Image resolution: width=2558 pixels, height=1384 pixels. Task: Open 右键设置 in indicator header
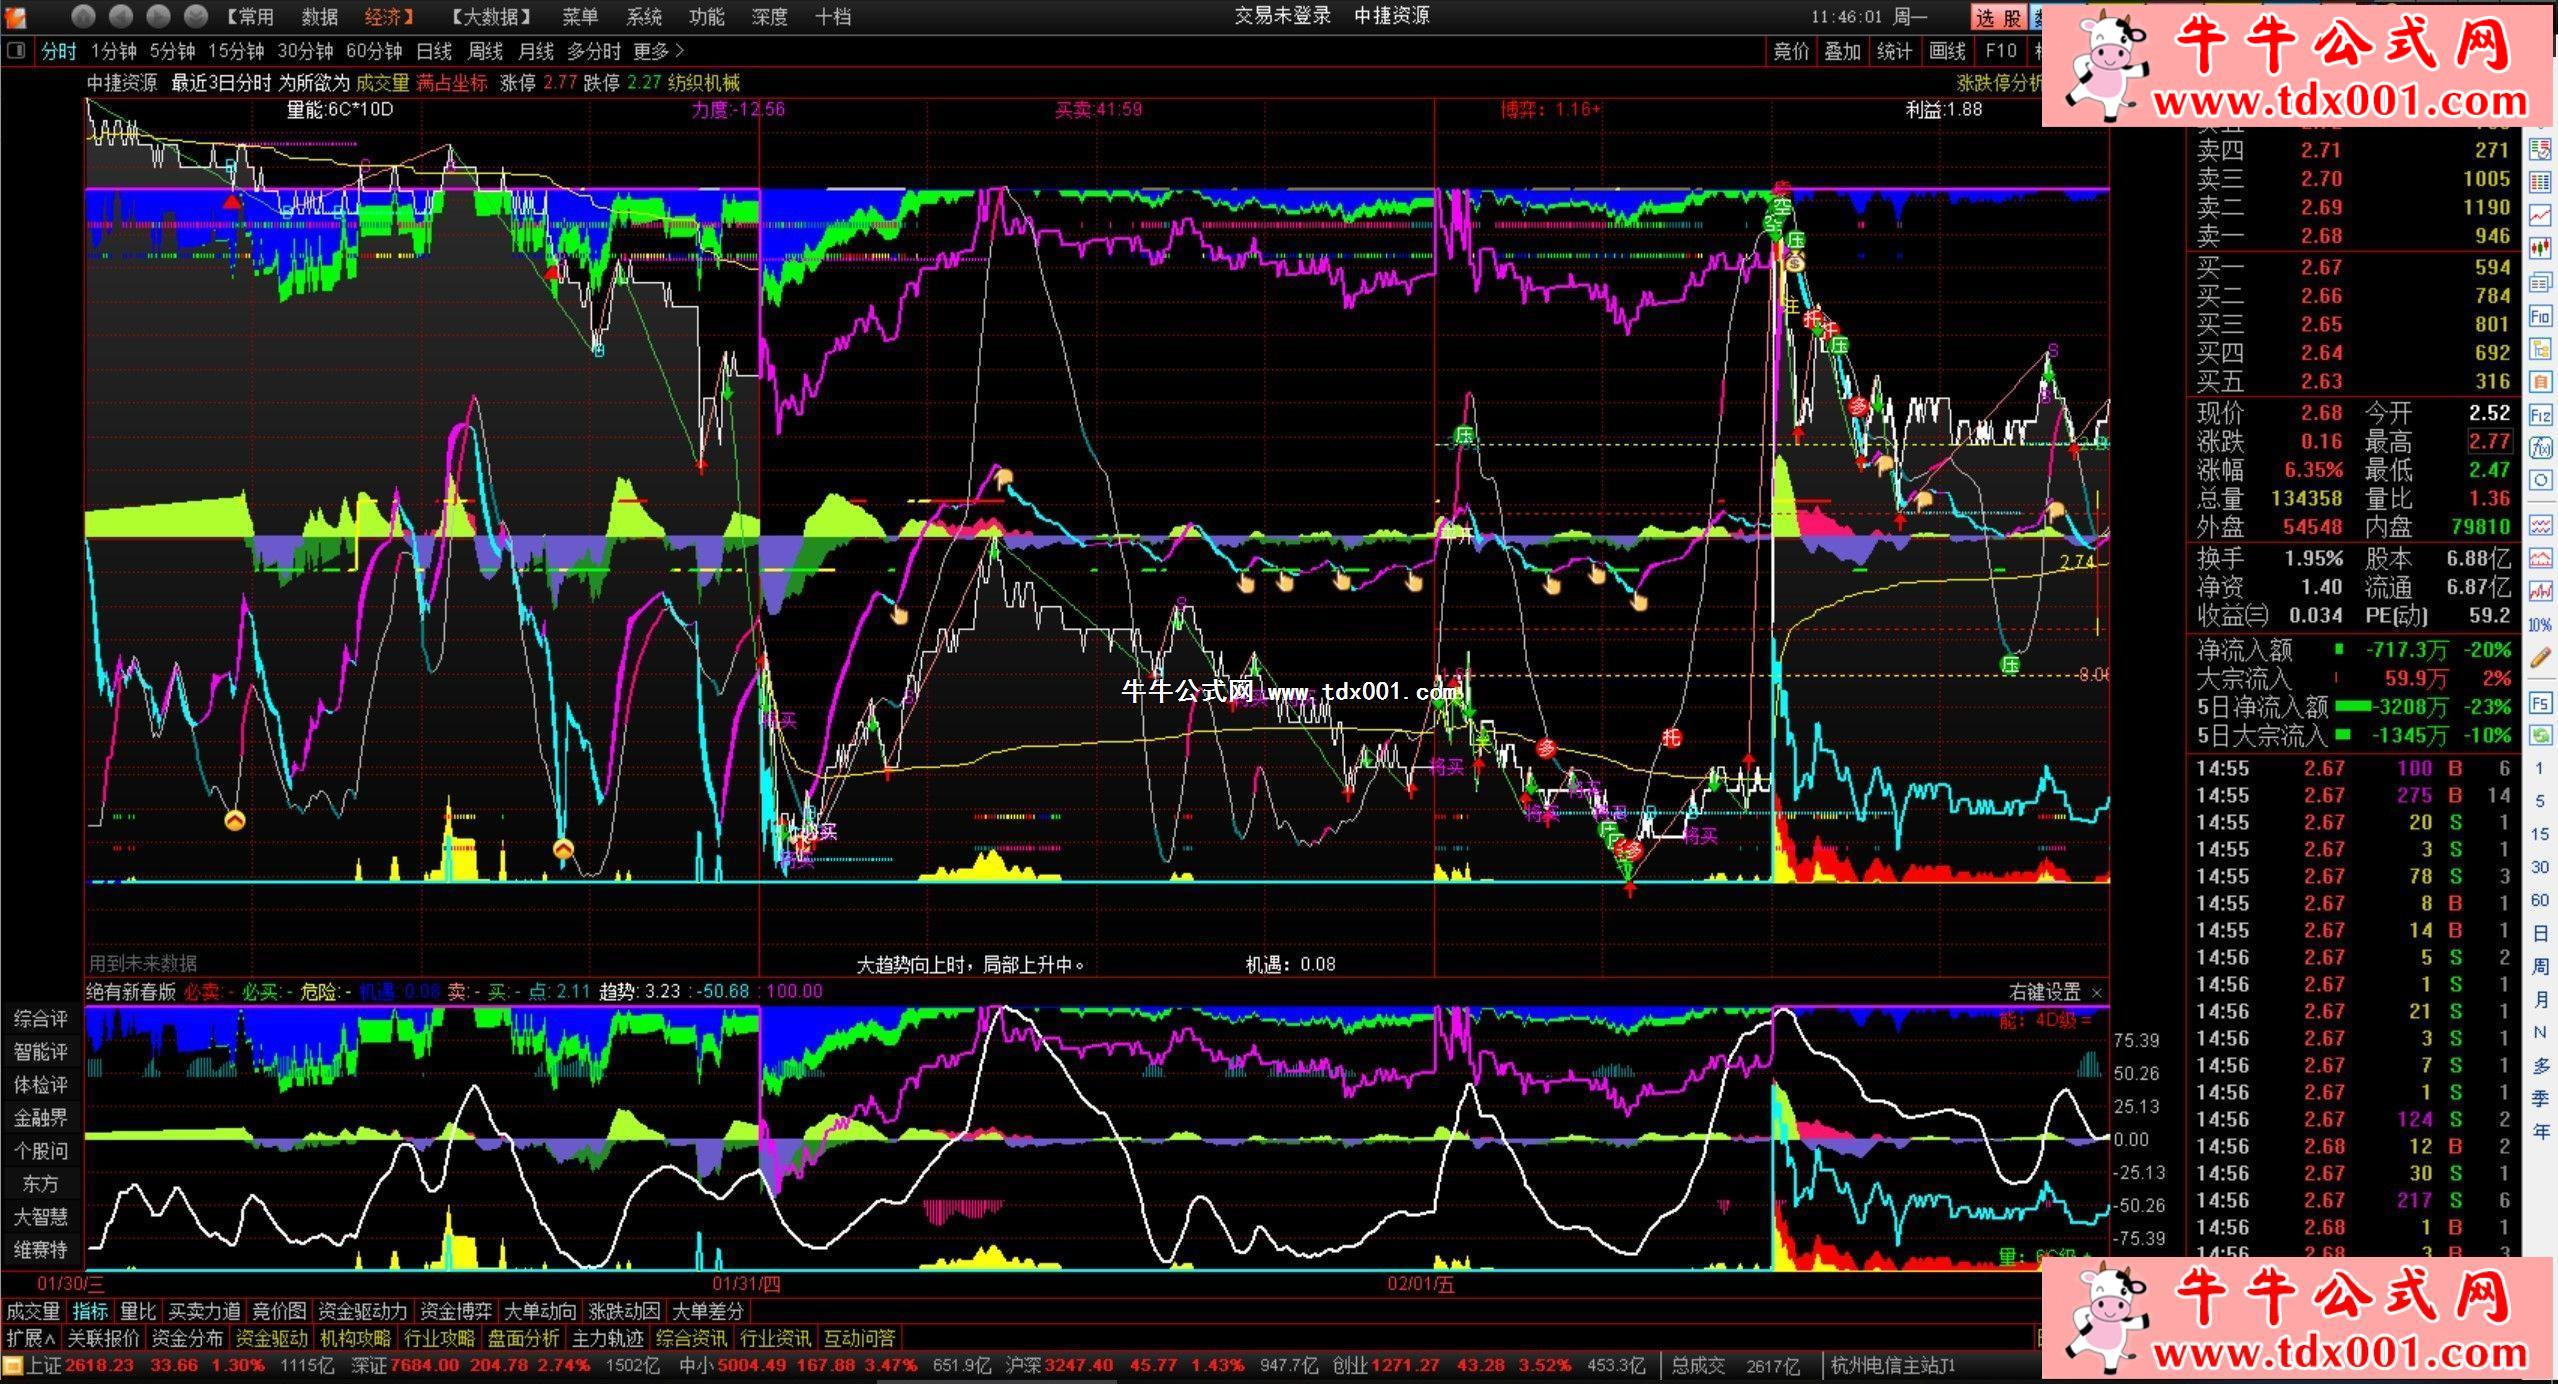coord(2044,992)
